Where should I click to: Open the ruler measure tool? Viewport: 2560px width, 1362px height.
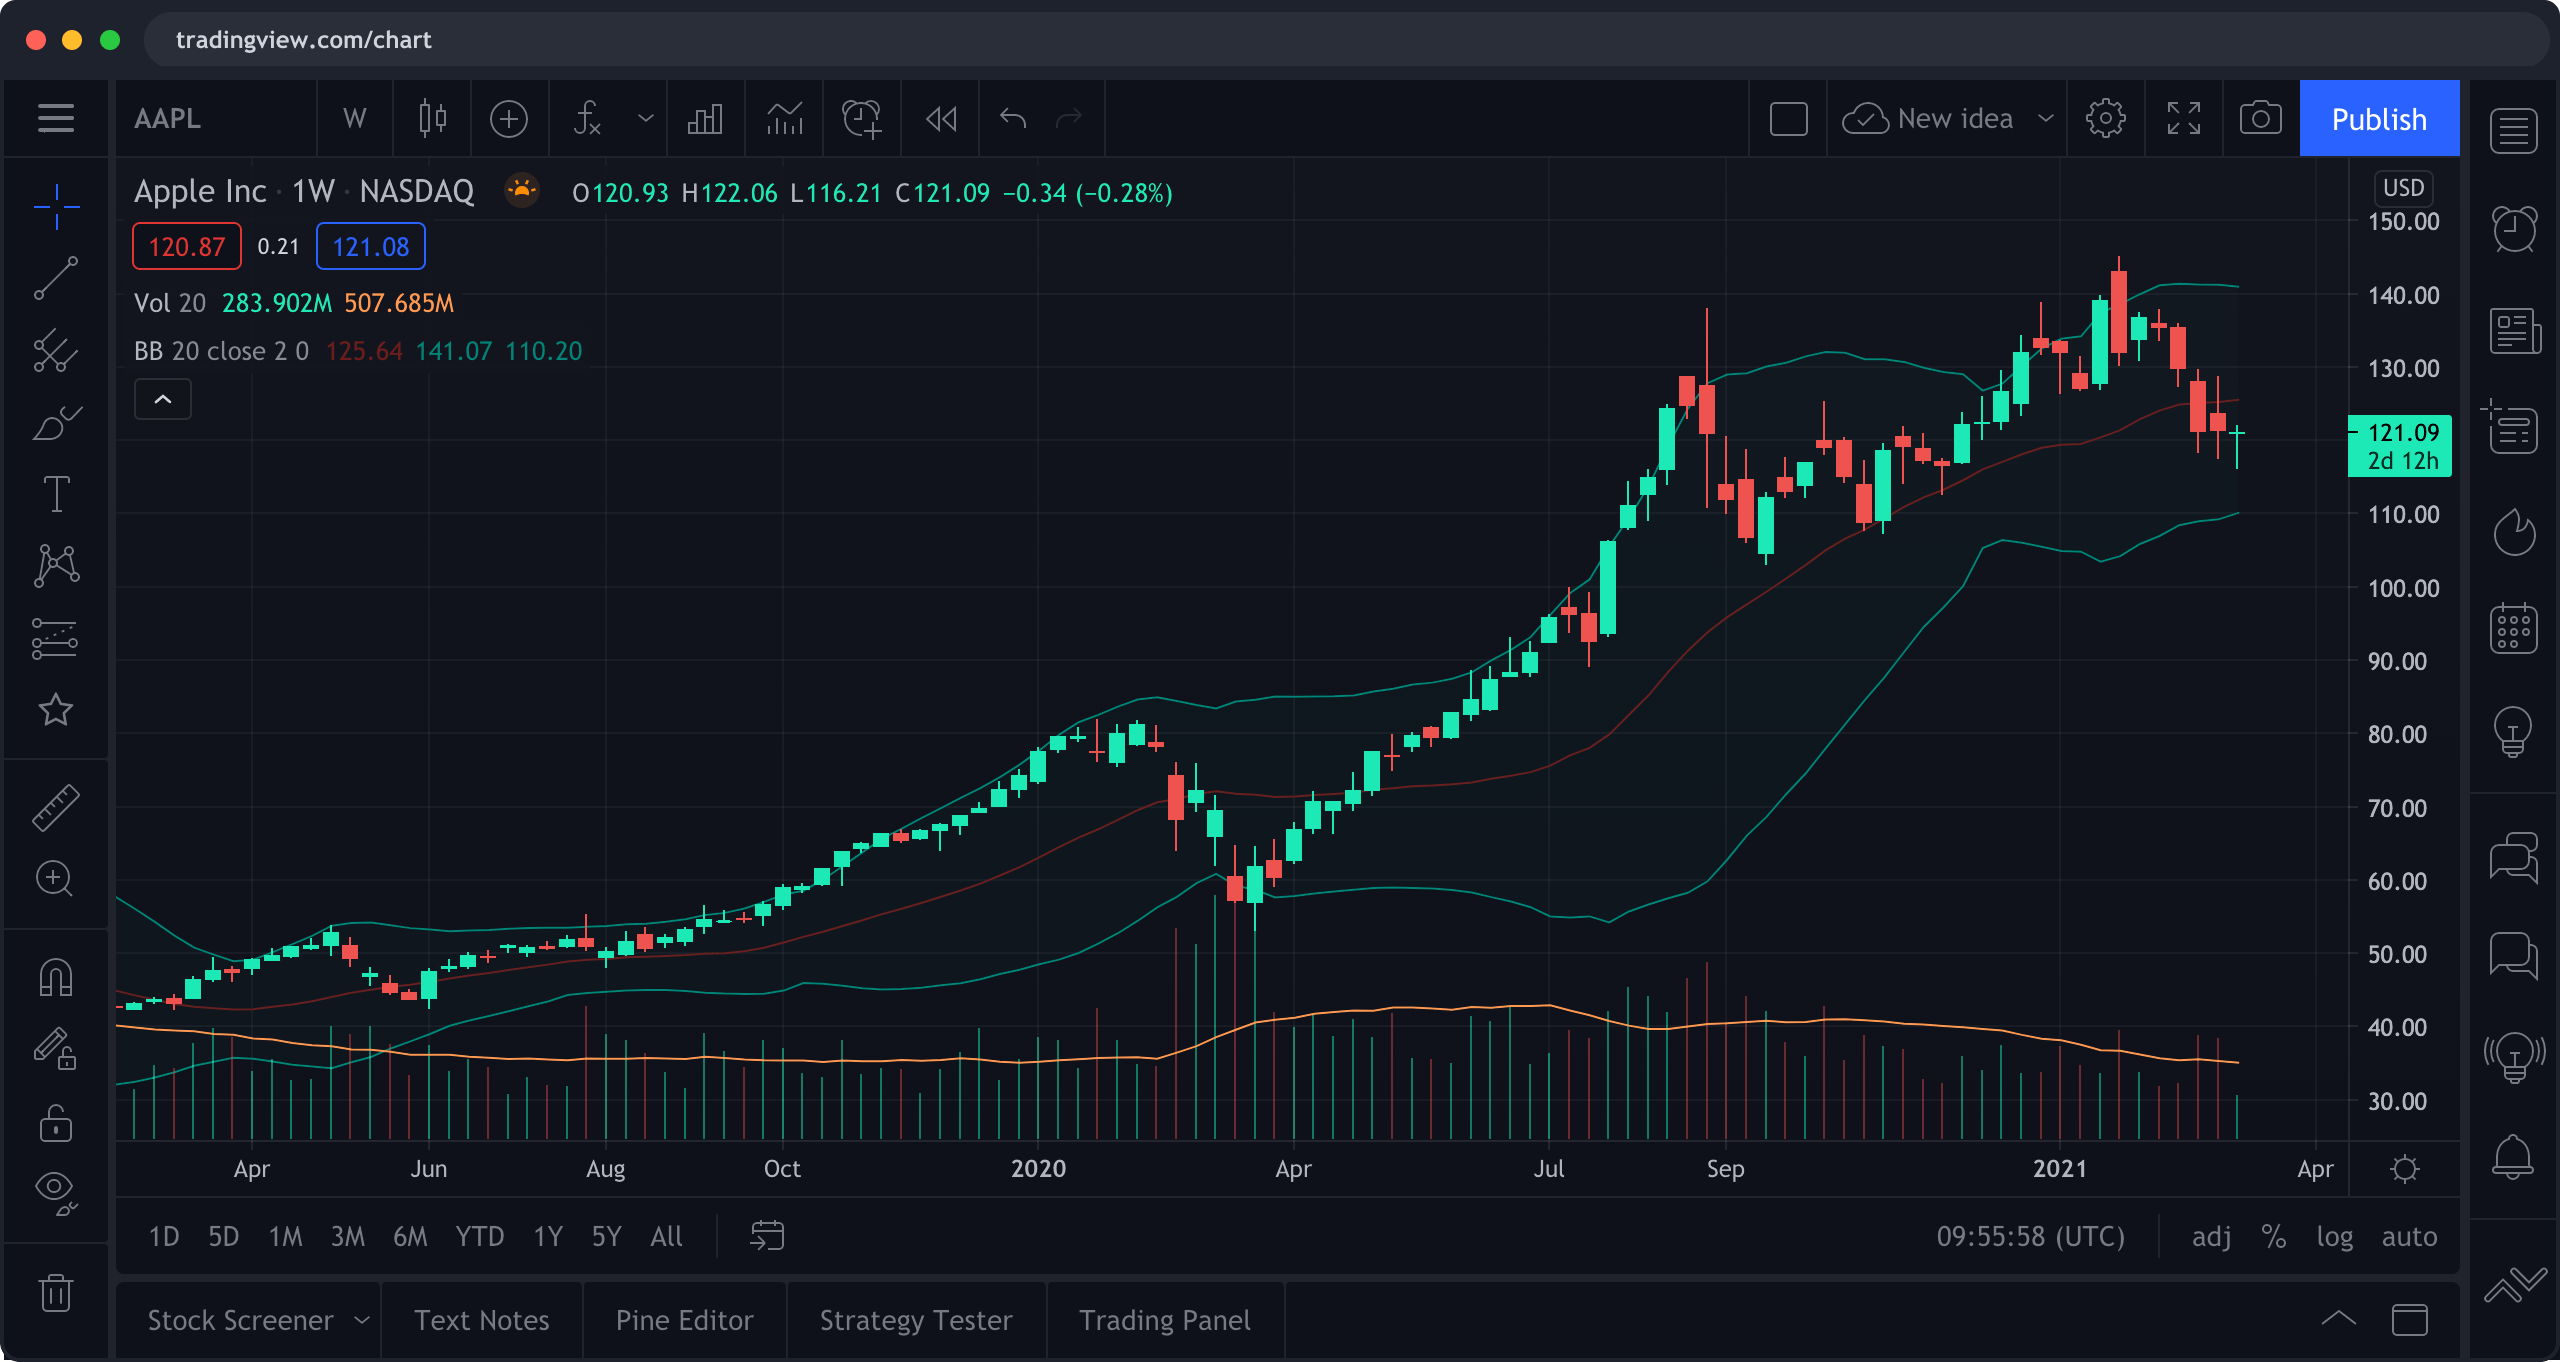tap(56, 807)
